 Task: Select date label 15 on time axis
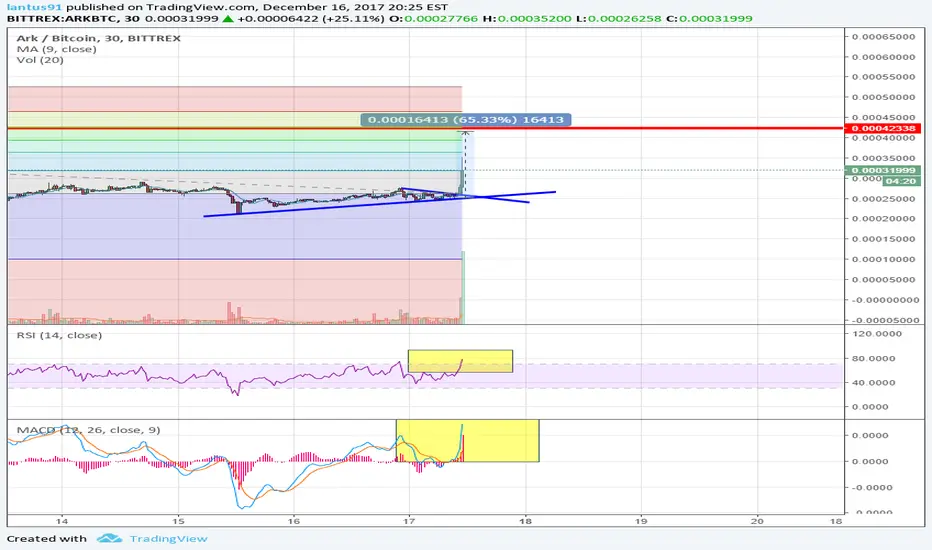tap(178, 521)
